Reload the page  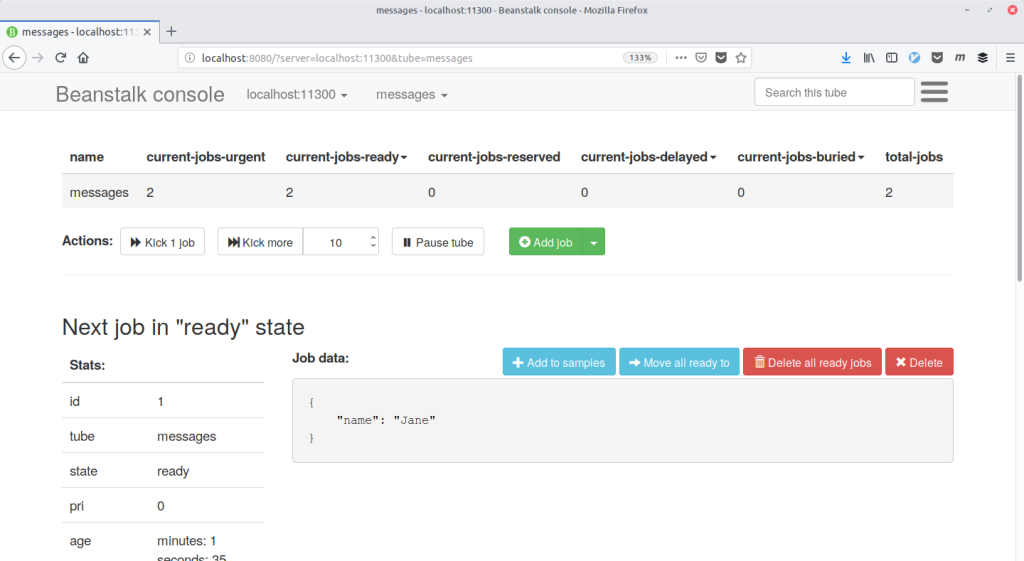coord(61,57)
